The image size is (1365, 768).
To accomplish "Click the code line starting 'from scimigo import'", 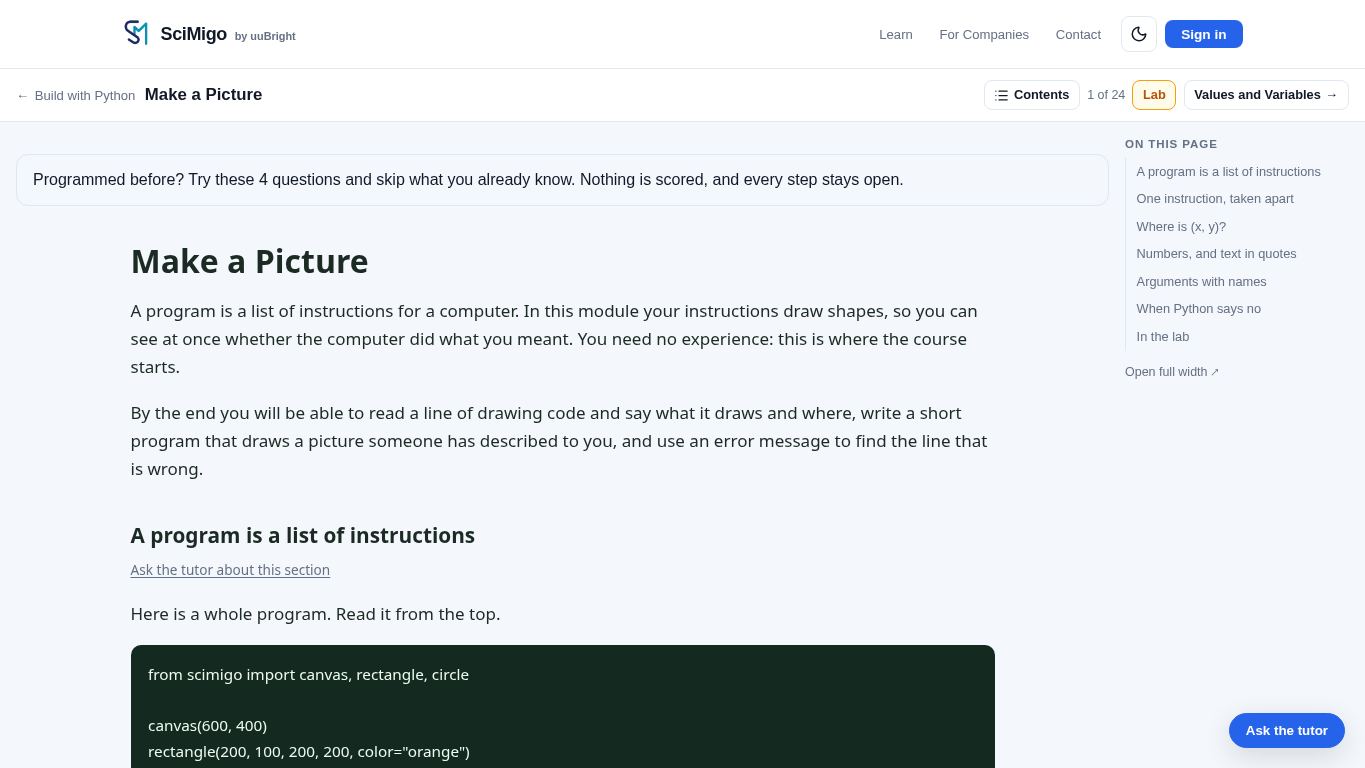I will 308,675.
